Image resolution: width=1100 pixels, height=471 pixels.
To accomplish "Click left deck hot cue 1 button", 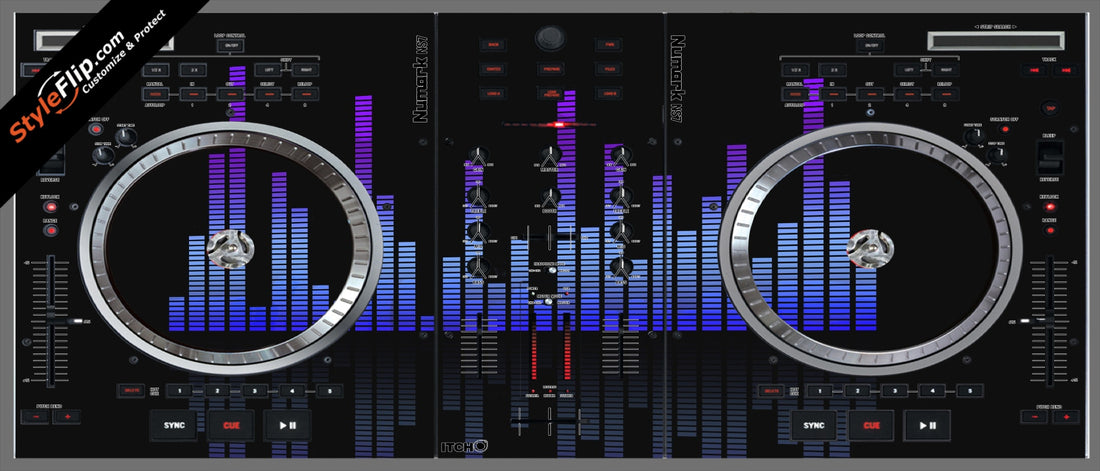I will 180,391.
